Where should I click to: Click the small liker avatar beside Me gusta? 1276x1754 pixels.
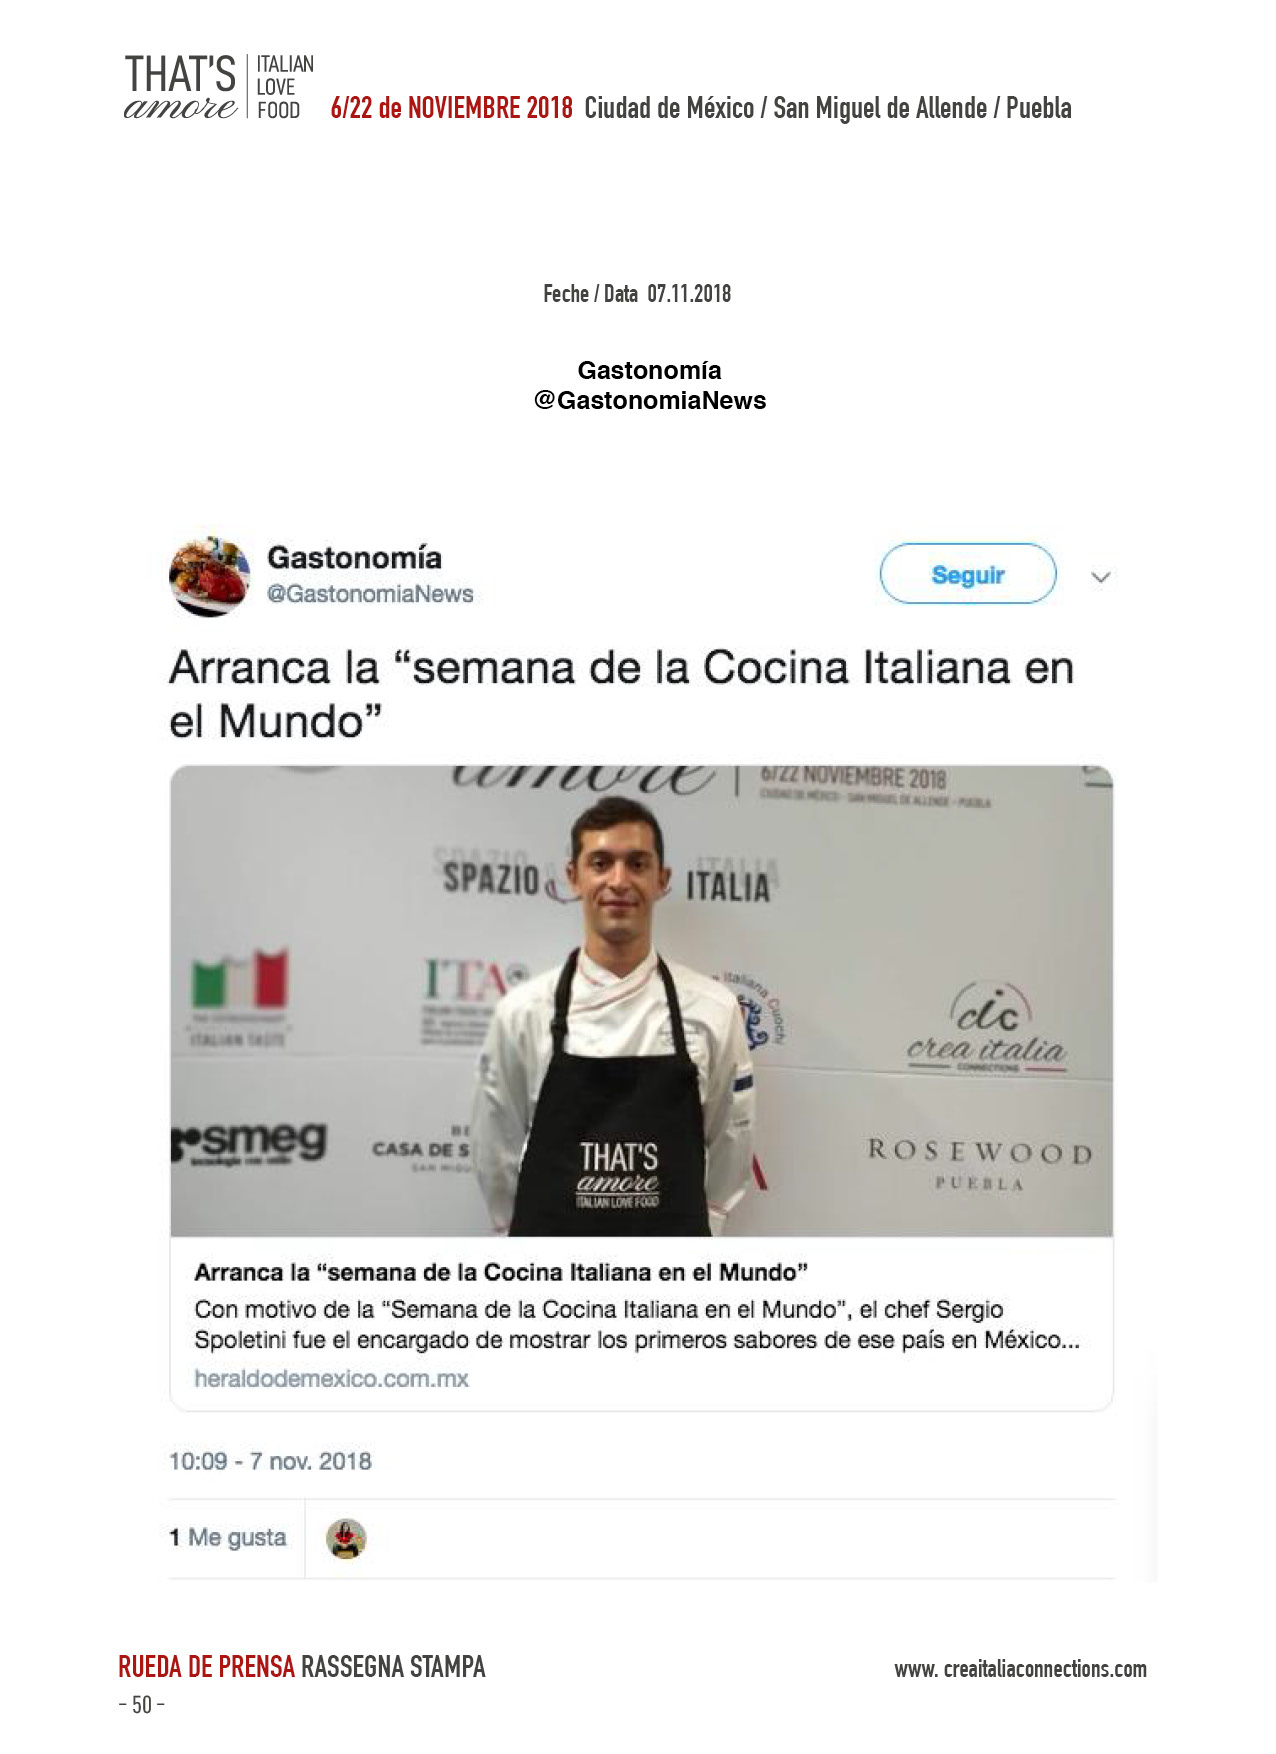(346, 1539)
